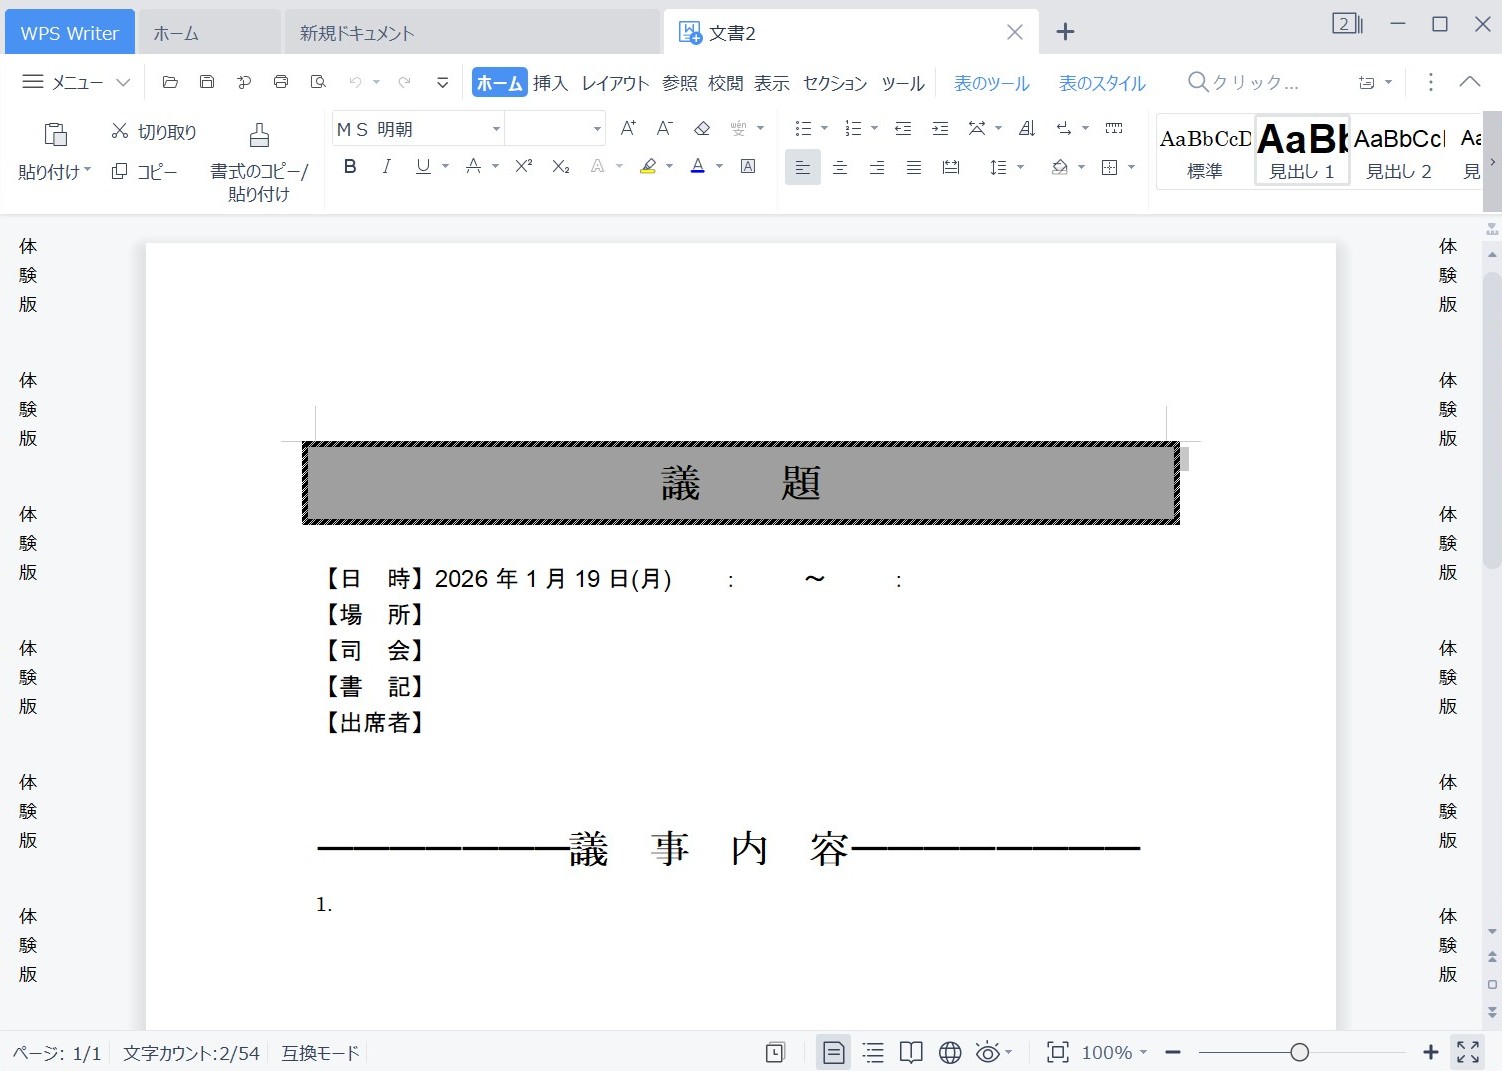Open the MS 明朝 font dropdown
The image size is (1502, 1071).
click(495, 129)
